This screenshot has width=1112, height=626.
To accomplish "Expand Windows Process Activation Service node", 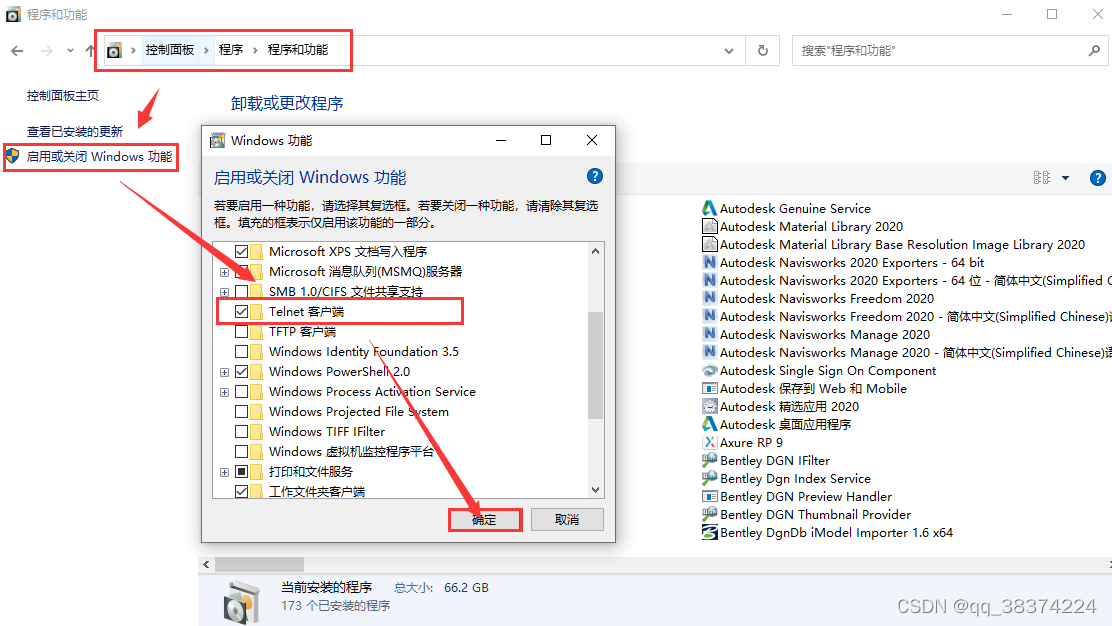I will pos(224,392).
